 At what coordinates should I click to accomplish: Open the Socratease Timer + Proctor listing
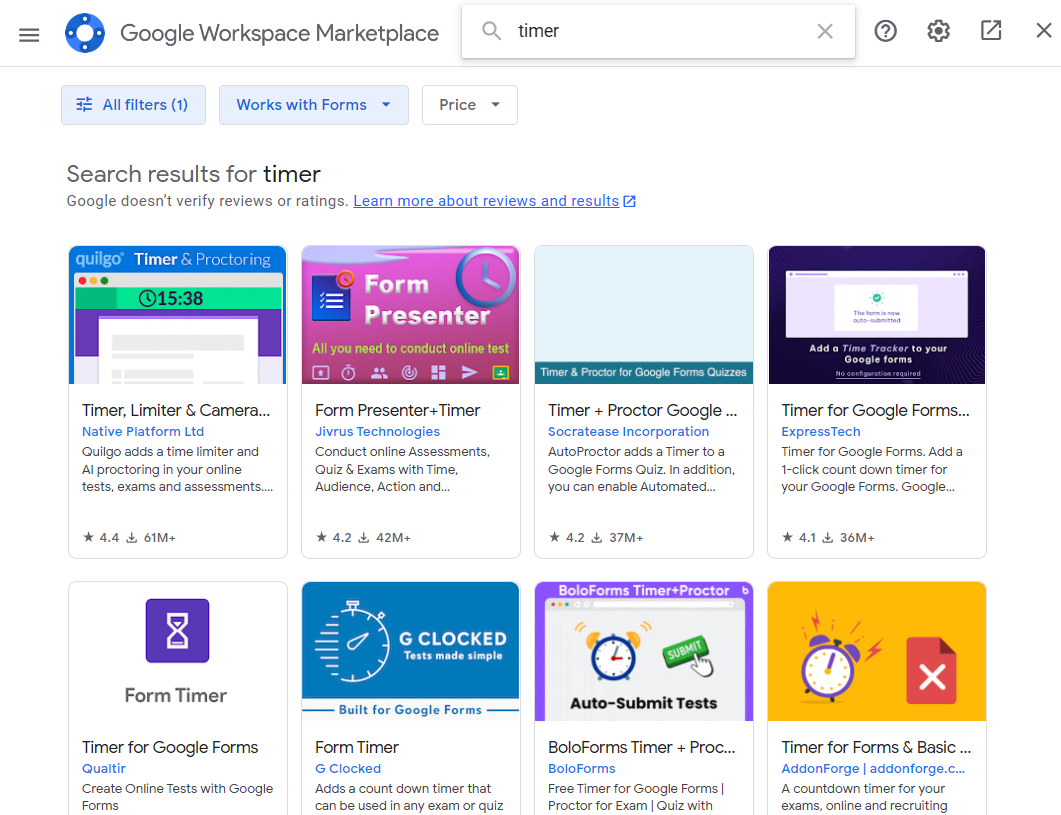pyautogui.click(x=643, y=410)
